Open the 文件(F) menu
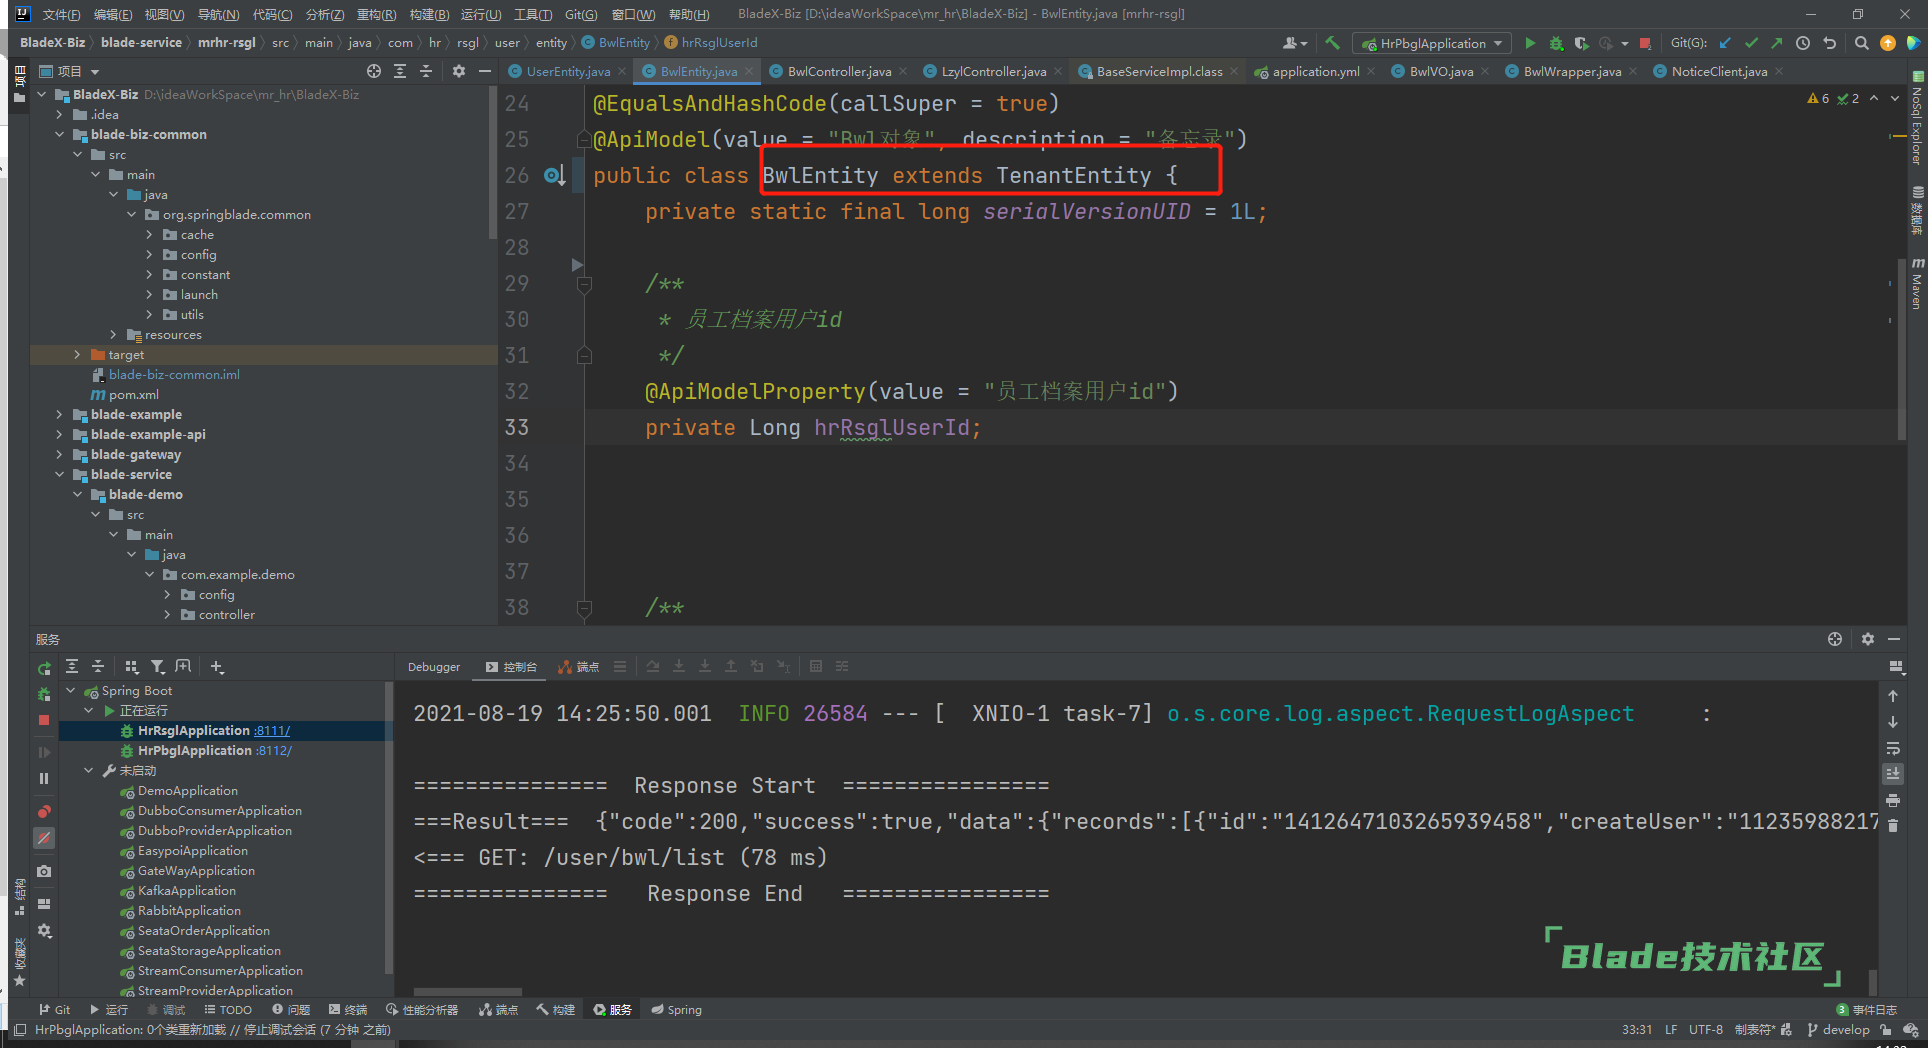 [61, 14]
